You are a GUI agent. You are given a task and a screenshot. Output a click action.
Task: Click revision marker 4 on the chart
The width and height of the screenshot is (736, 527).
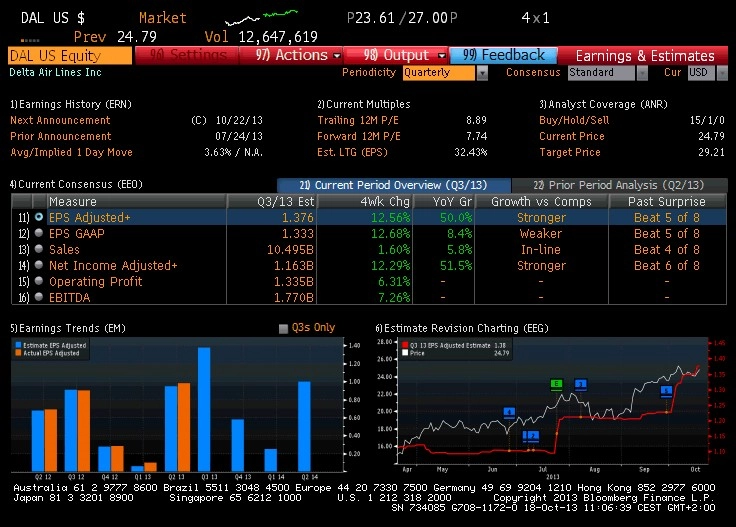pos(509,412)
